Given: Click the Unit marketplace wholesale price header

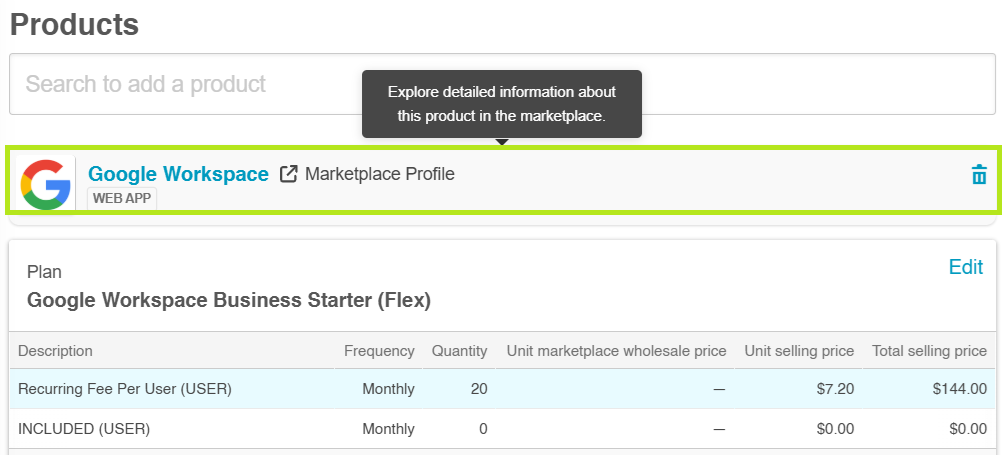Looking at the screenshot, I should (616, 351).
